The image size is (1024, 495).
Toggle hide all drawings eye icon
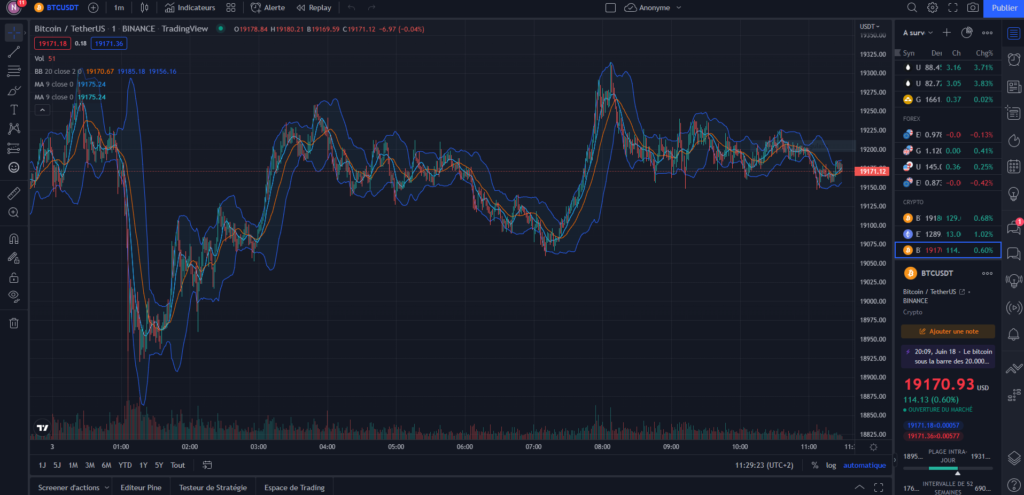point(14,296)
